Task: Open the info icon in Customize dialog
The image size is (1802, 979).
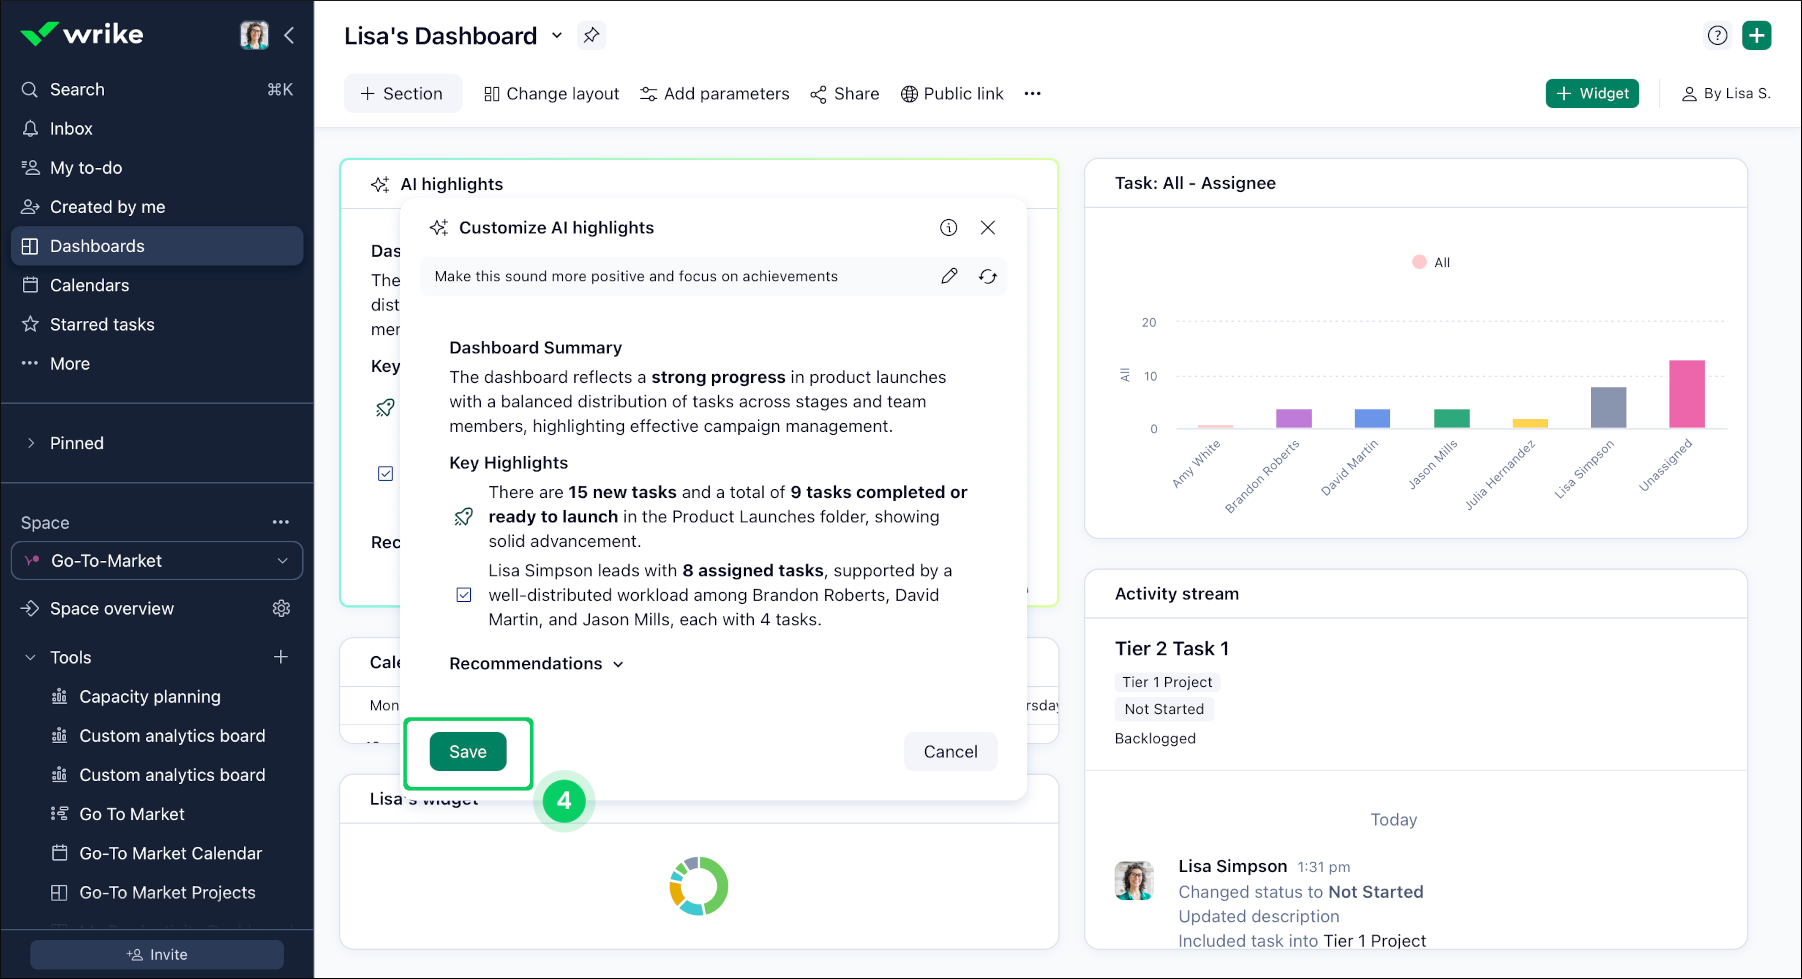Action: (948, 227)
